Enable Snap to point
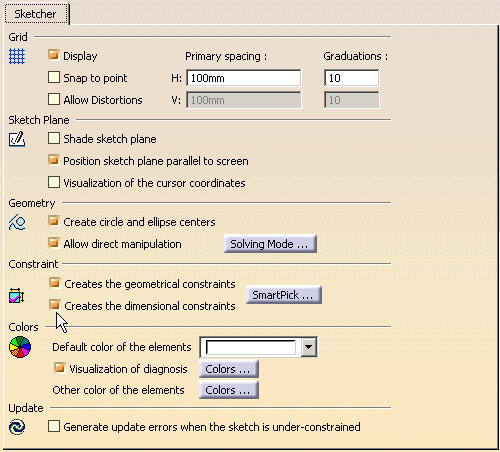The image size is (500, 452). [x=54, y=77]
